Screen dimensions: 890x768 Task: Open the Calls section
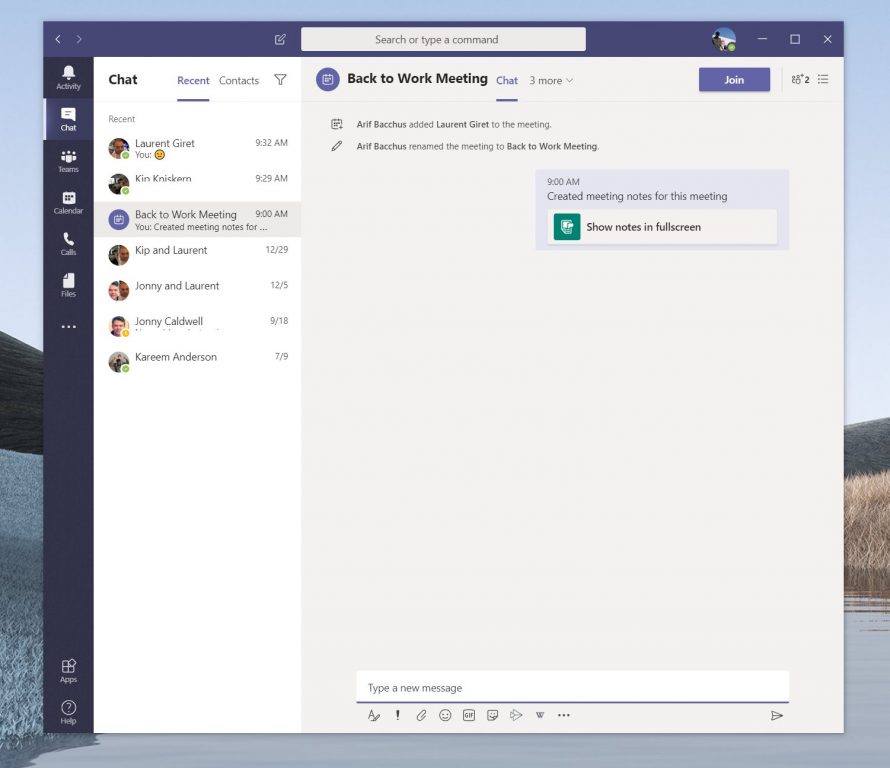pos(68,244)
